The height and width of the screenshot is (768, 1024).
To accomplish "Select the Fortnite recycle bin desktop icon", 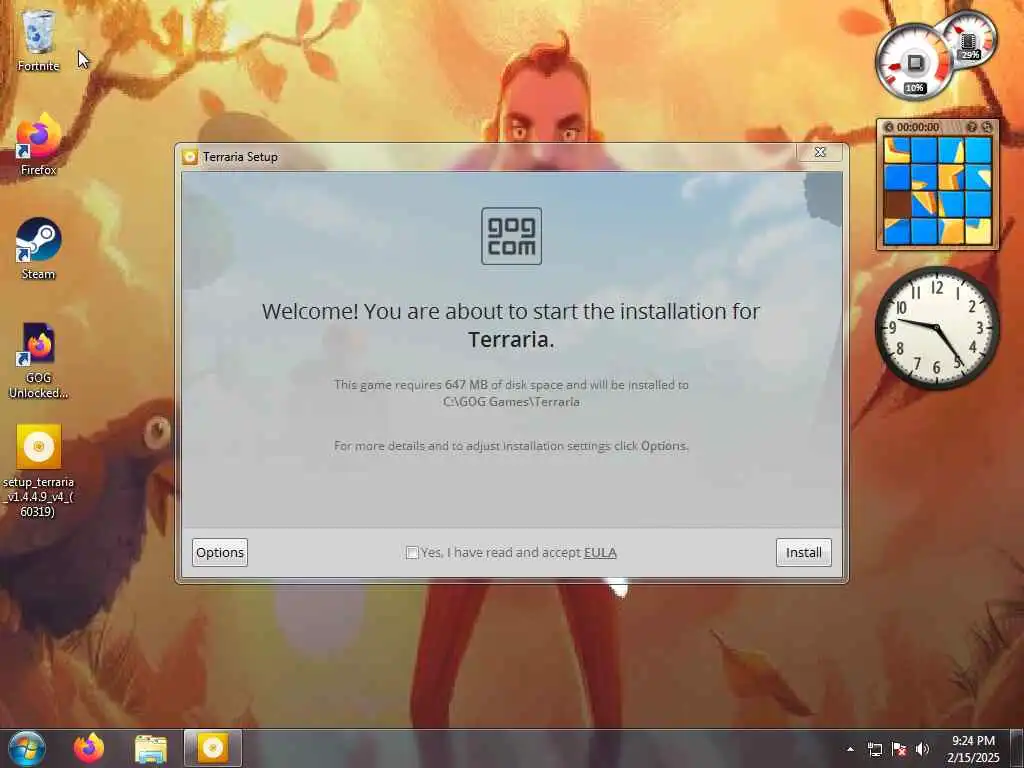I will coord(39,40).
